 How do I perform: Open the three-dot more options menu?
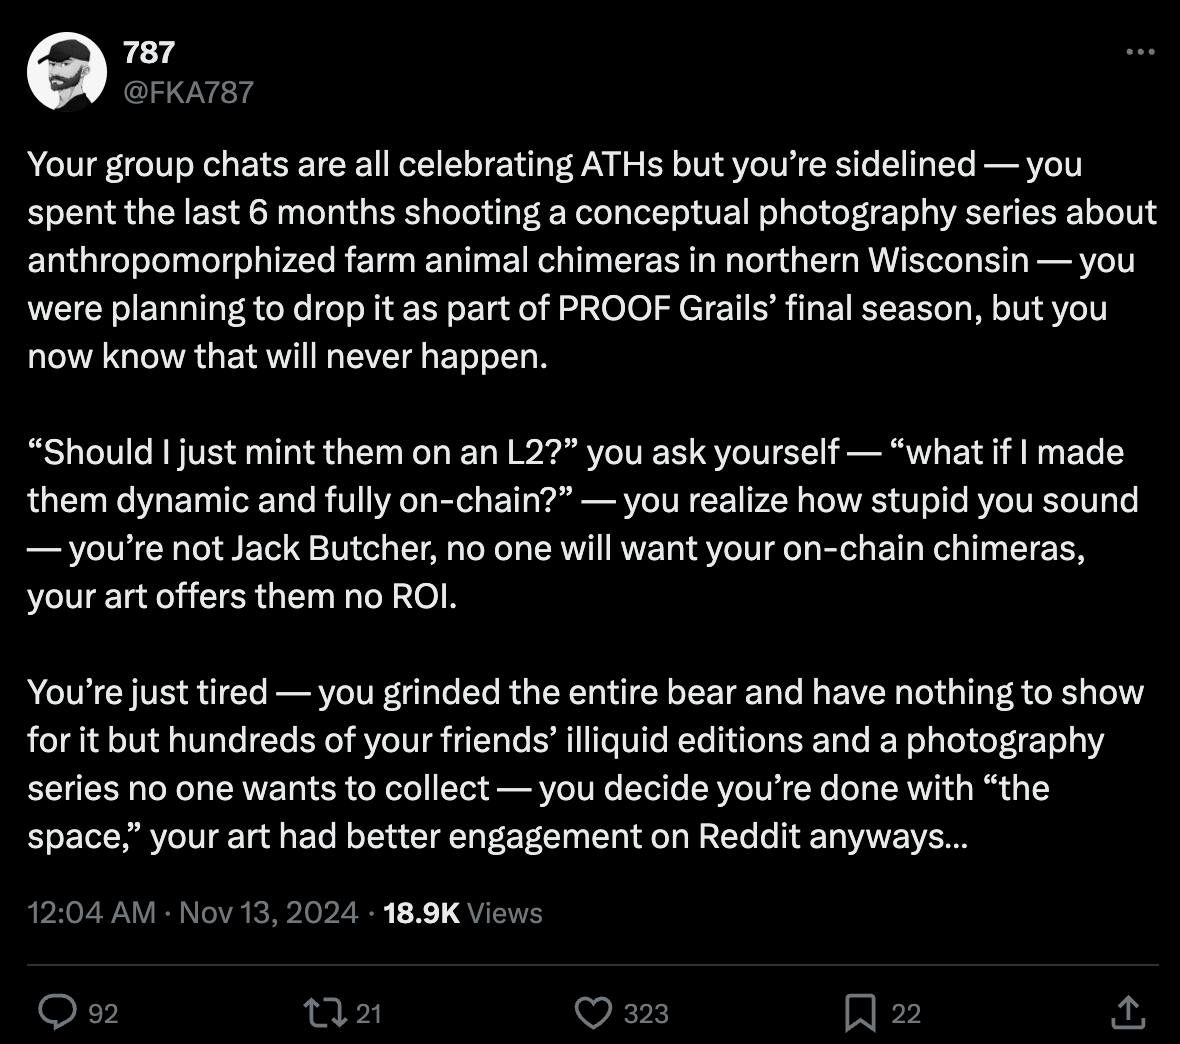point(1140,52)
